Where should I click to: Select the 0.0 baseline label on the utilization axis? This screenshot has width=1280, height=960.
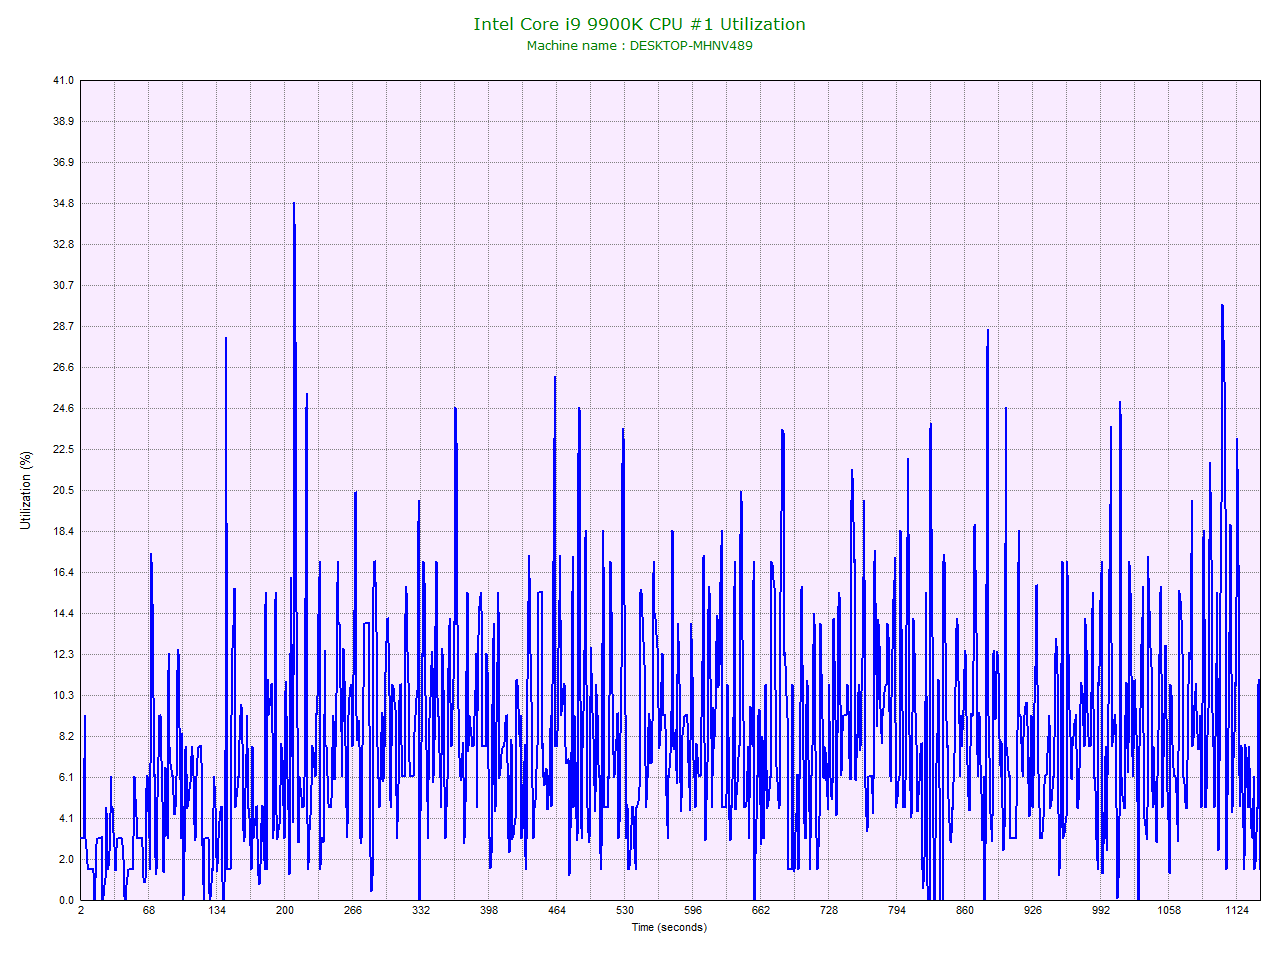click(x=66, y=900)
